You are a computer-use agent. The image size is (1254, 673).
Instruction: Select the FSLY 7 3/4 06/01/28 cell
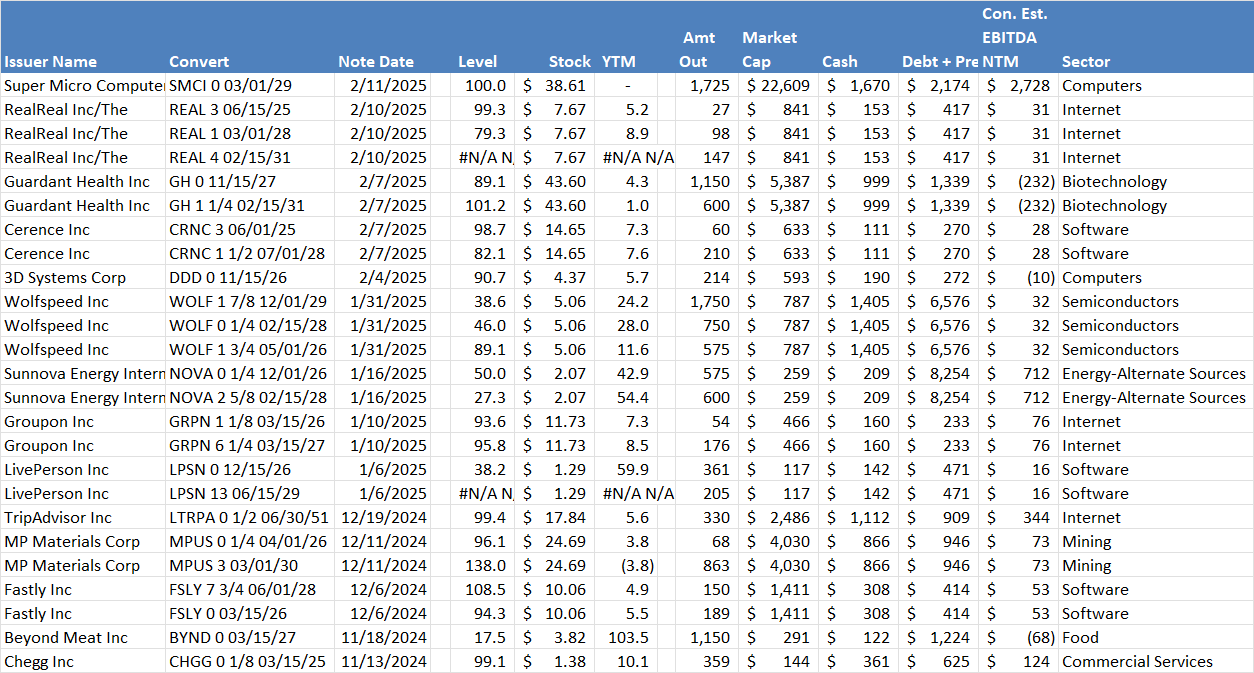pyautogui.click(x=248, y=590)
